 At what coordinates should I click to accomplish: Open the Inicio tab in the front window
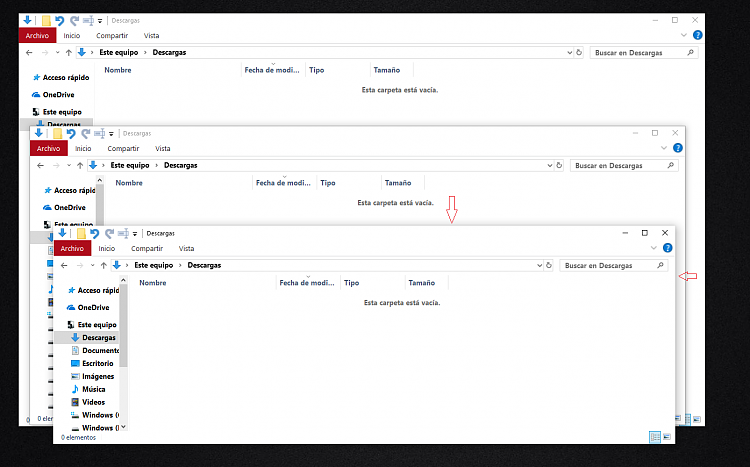point(107,248)
